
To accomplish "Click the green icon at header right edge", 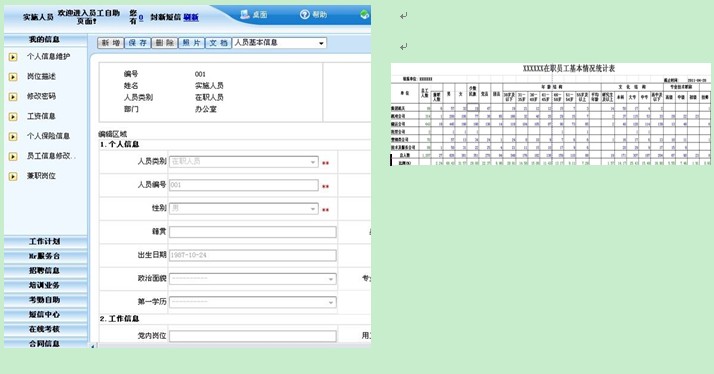I will click(365, 15).
